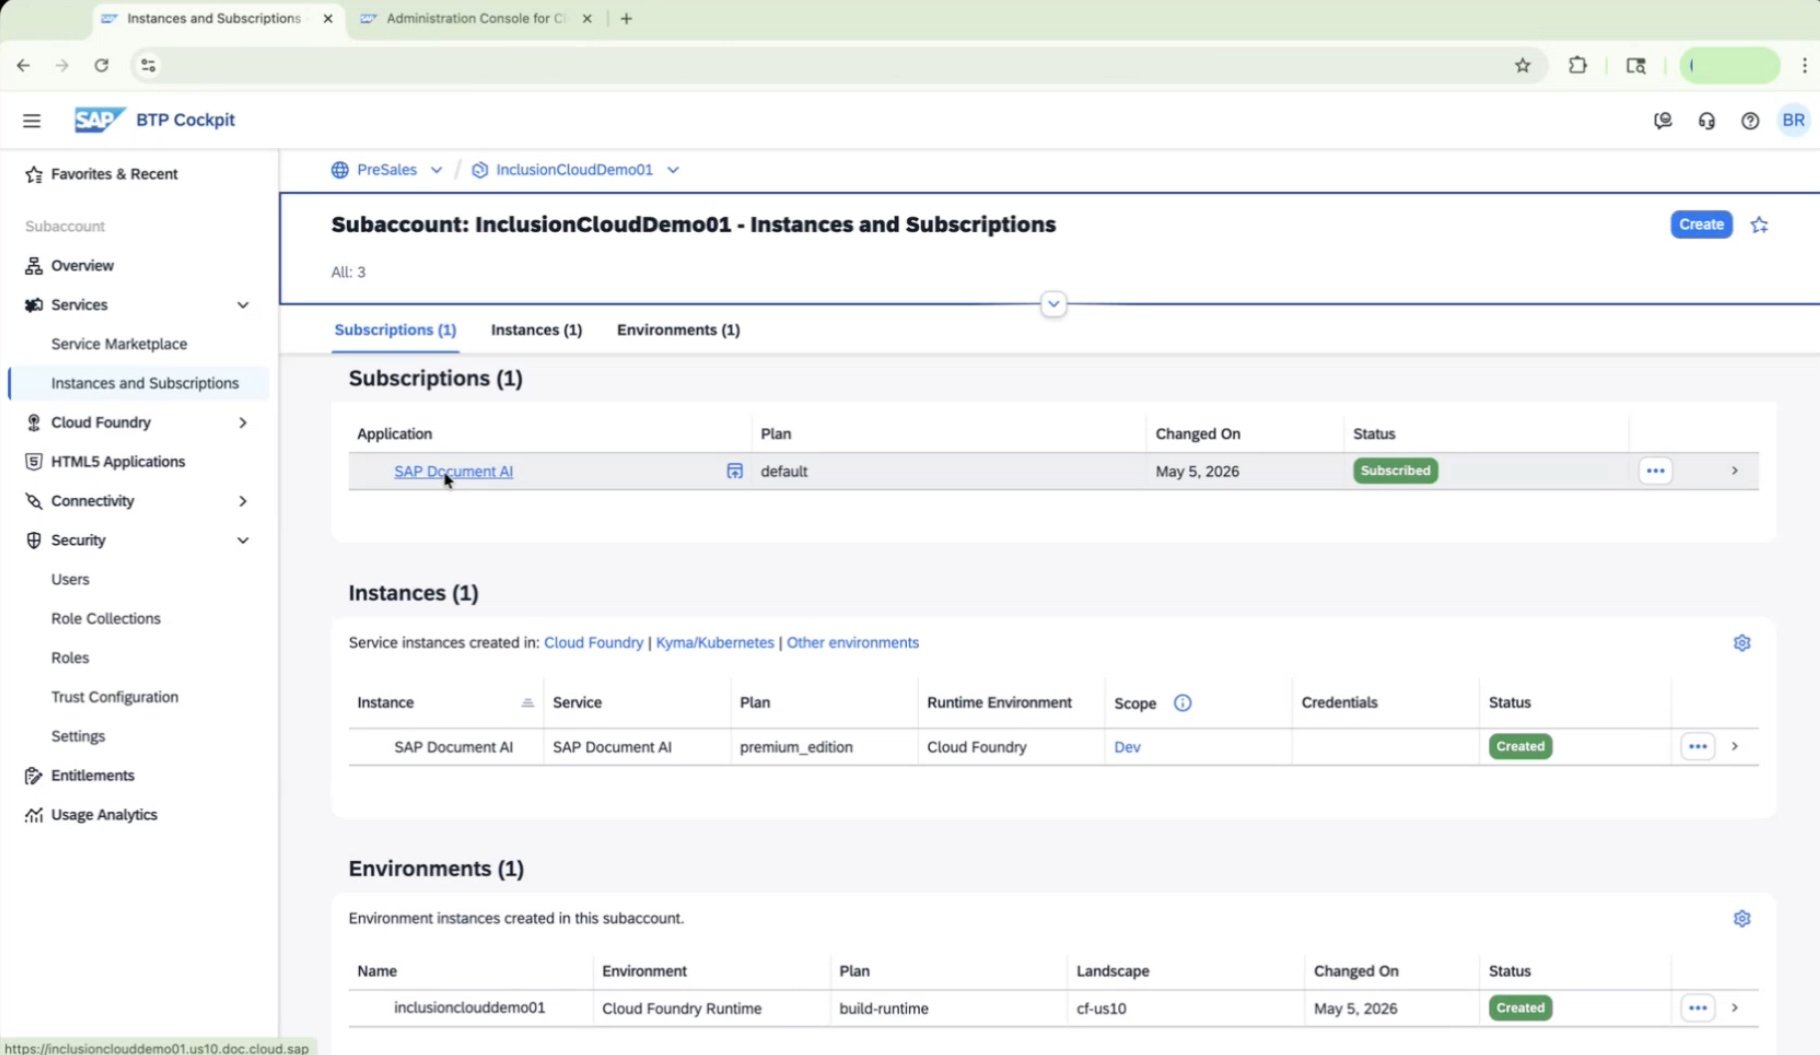This screenshot has height=1055, width=1820.
Task: Click the browser tab search icon near extensions
Action: (x=1636, y=66)
